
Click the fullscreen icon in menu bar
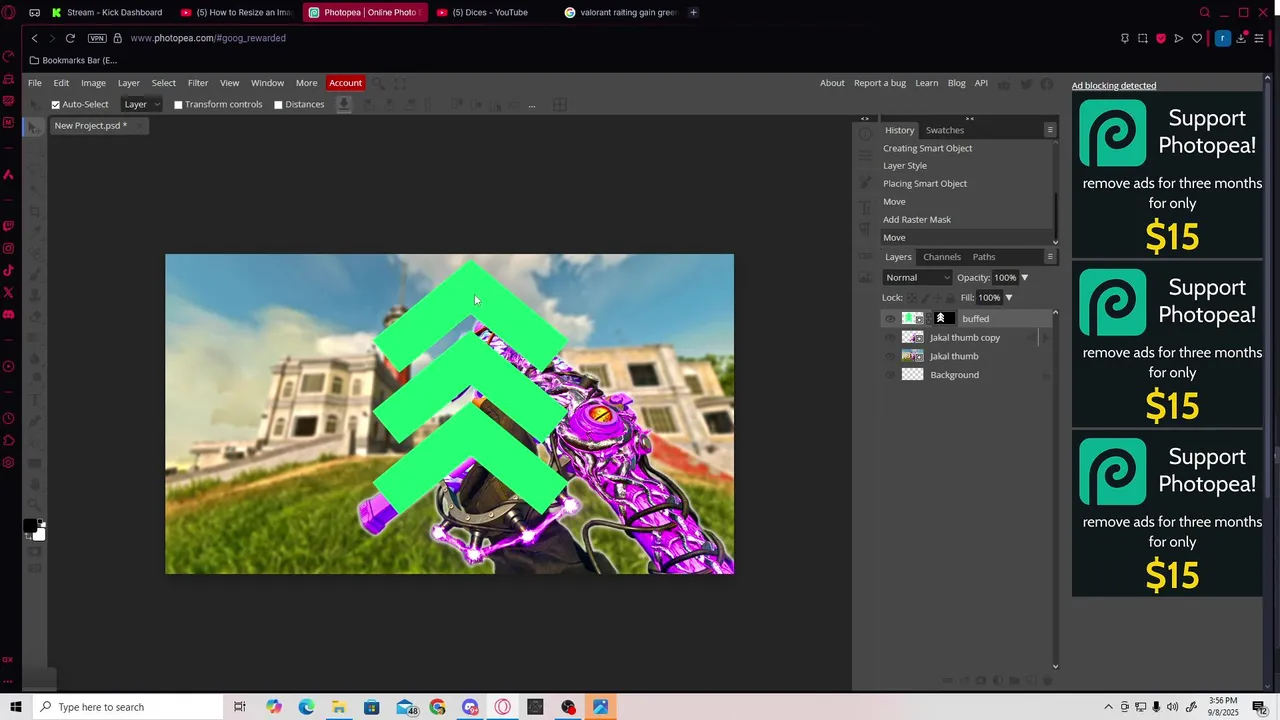(400, 83)
